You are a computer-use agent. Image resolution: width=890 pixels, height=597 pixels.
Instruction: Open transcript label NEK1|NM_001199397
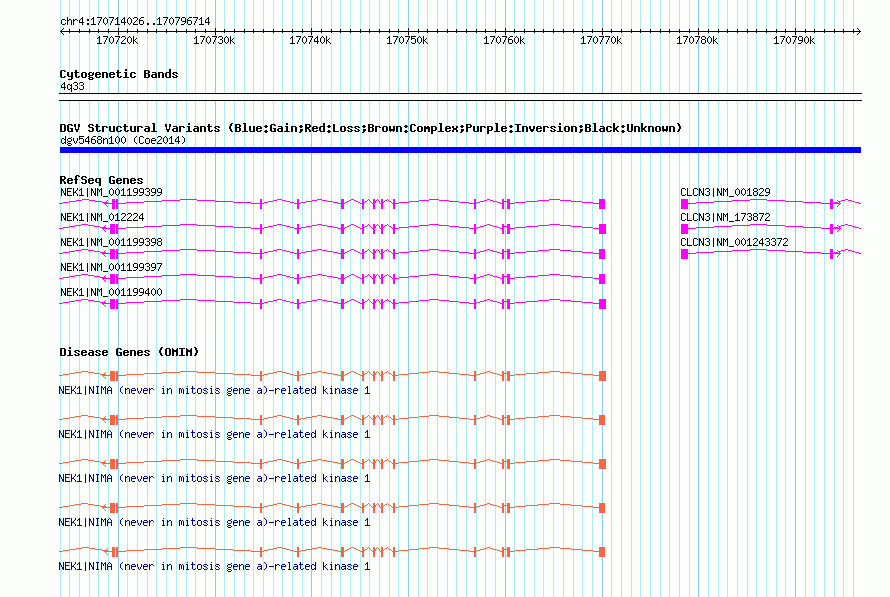111,267
